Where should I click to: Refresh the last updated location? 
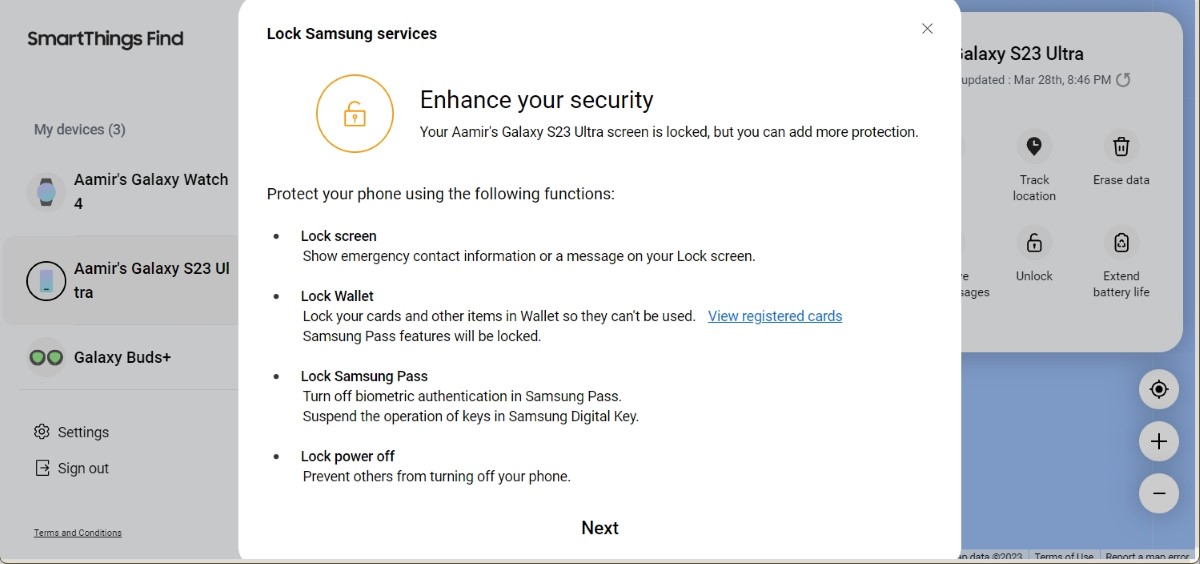[x=1123, y=80]
